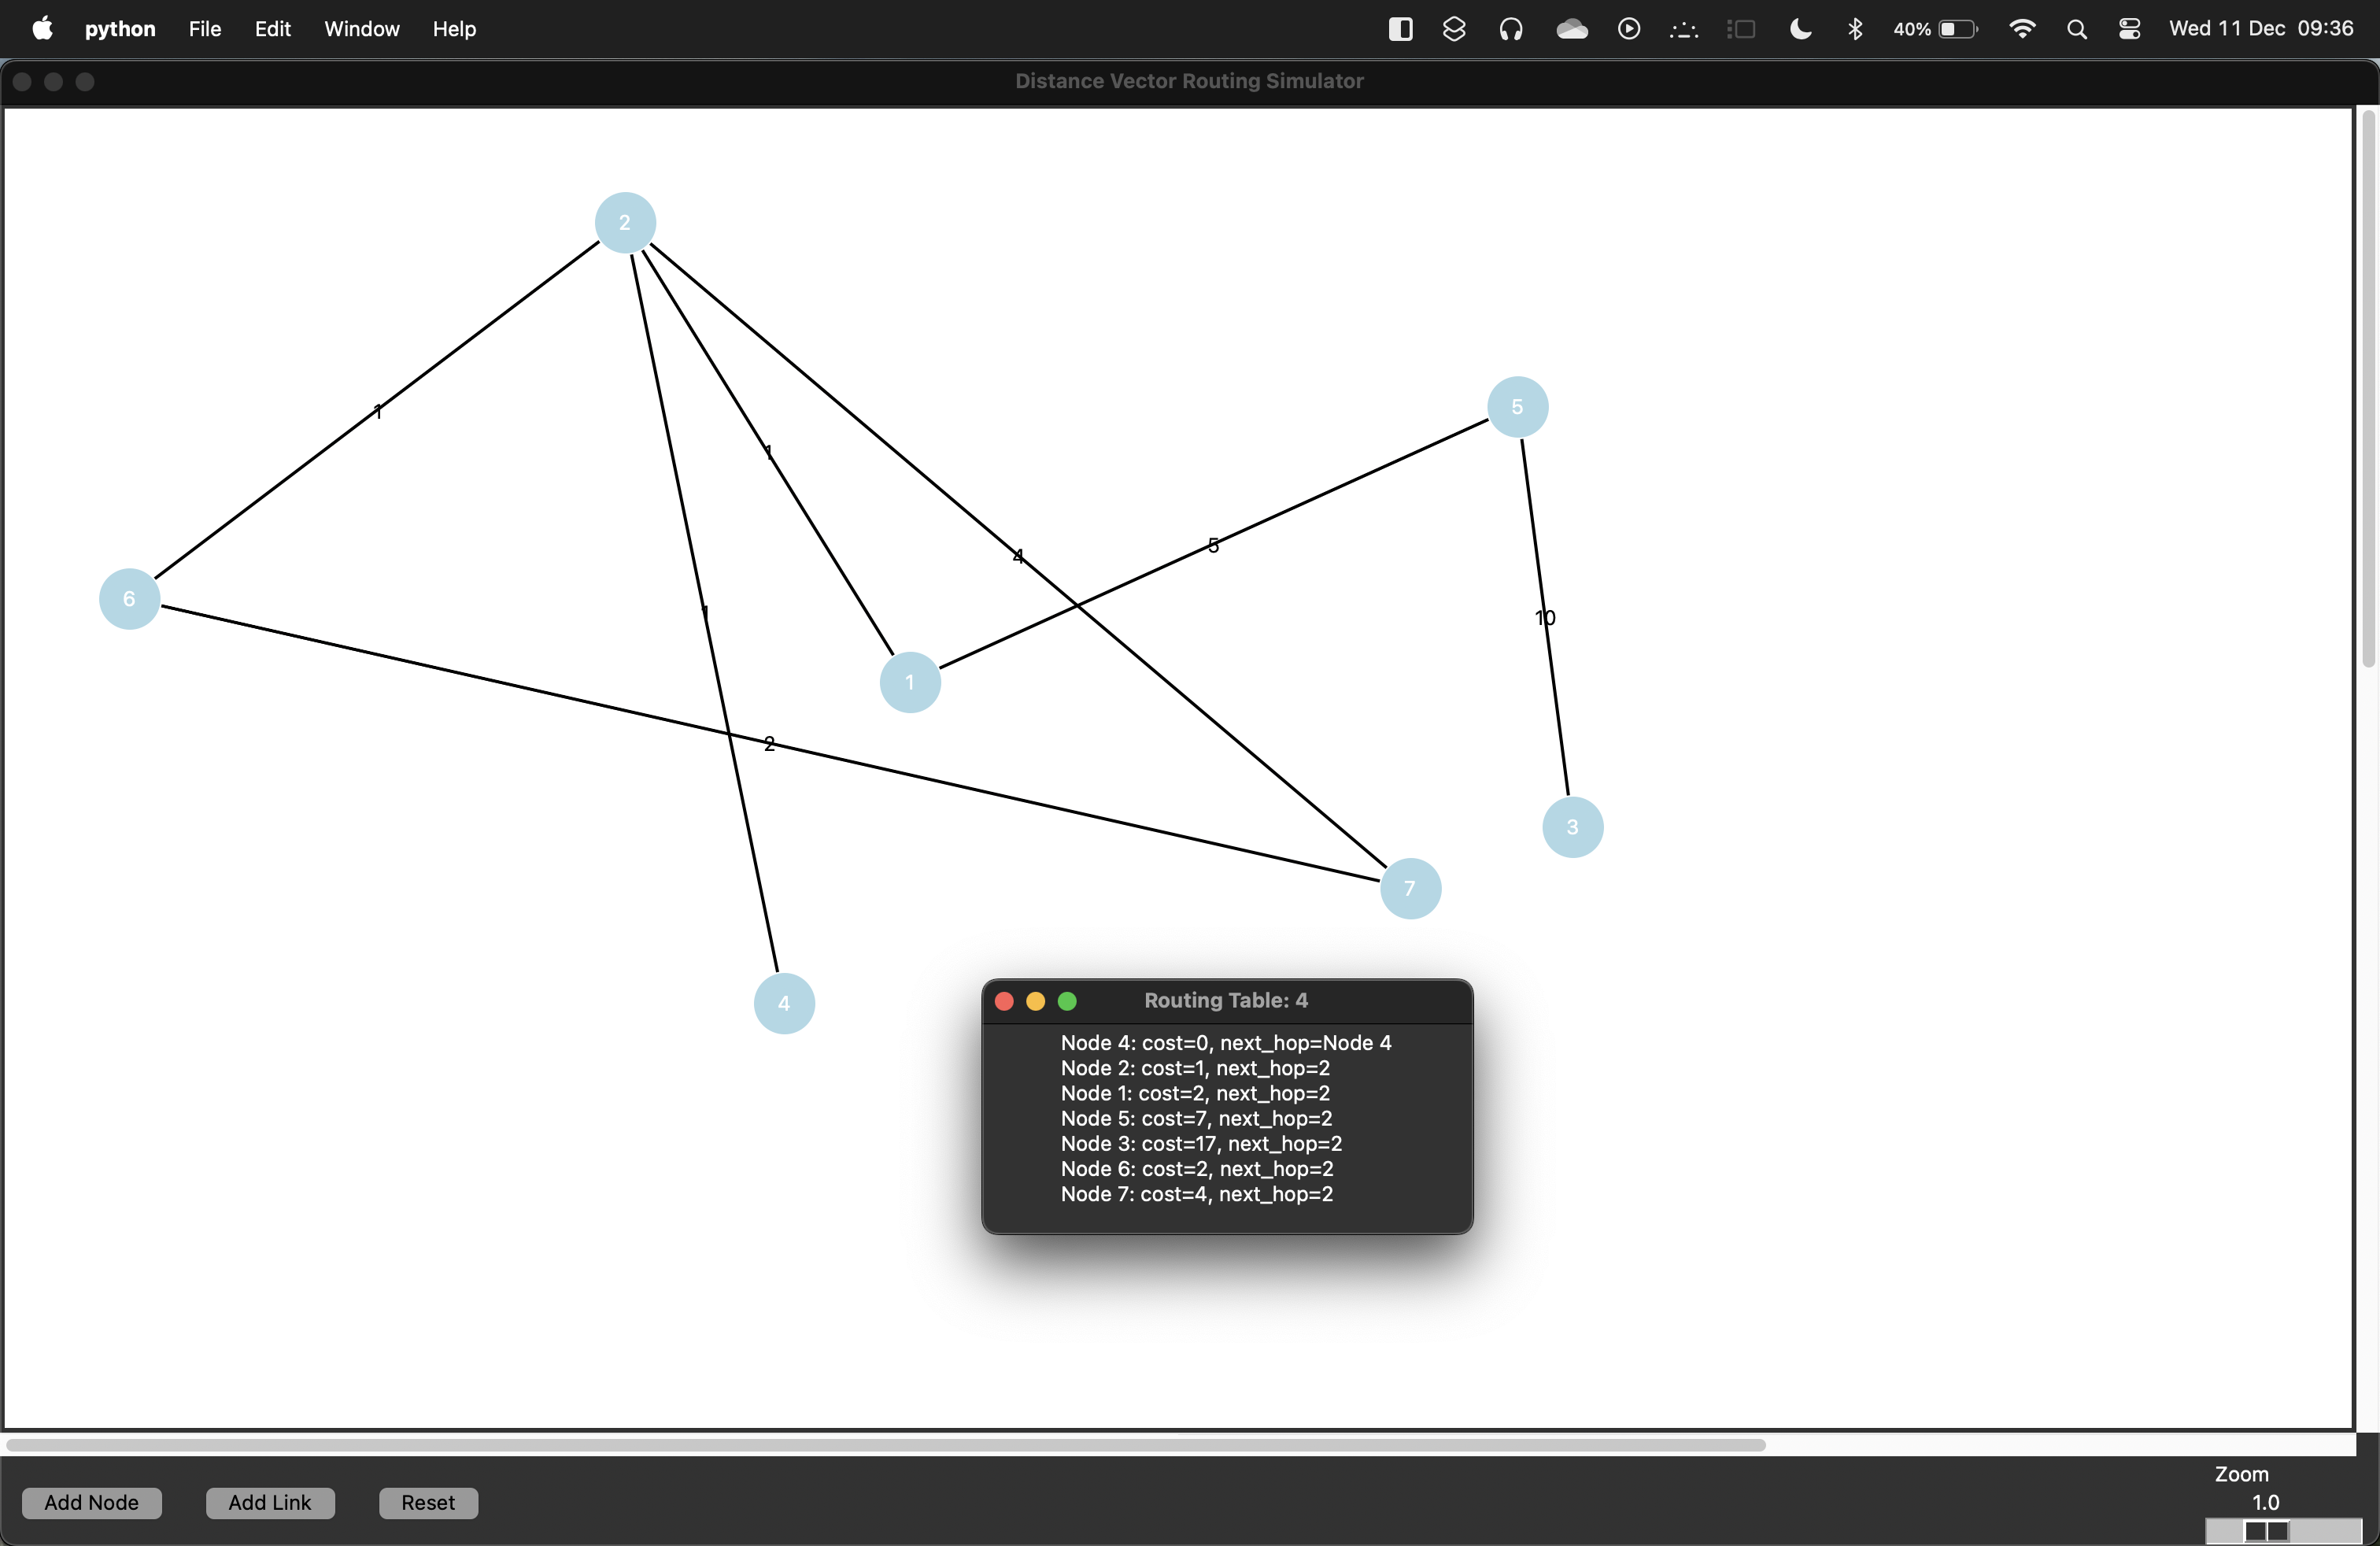Image resolution: width=2380 pixels, height=1546 pixels.
Task: Open the File menu
Action: [204, 29]
